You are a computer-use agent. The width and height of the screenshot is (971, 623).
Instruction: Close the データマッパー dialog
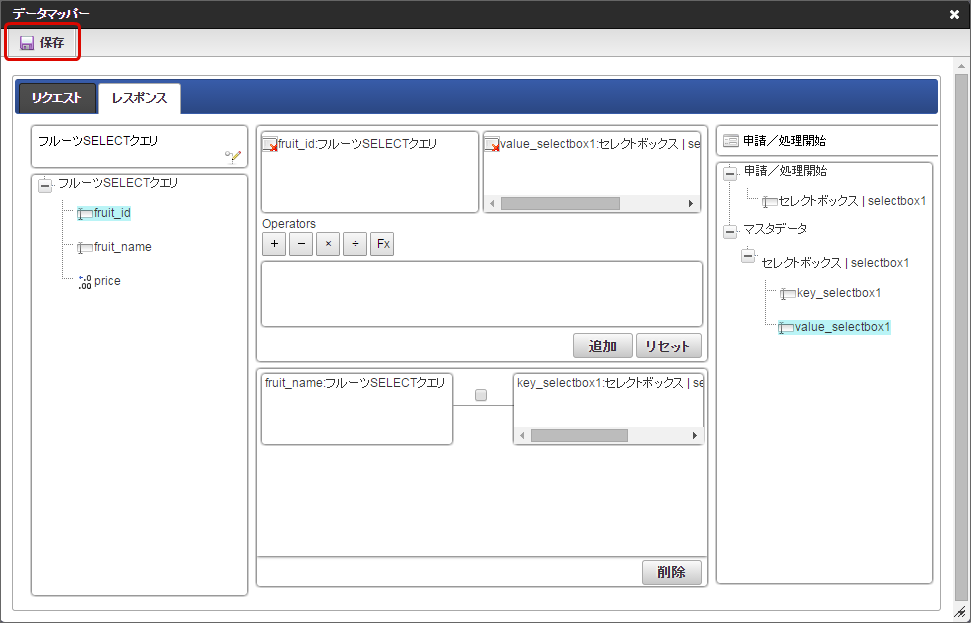click(x=954, y=14)
